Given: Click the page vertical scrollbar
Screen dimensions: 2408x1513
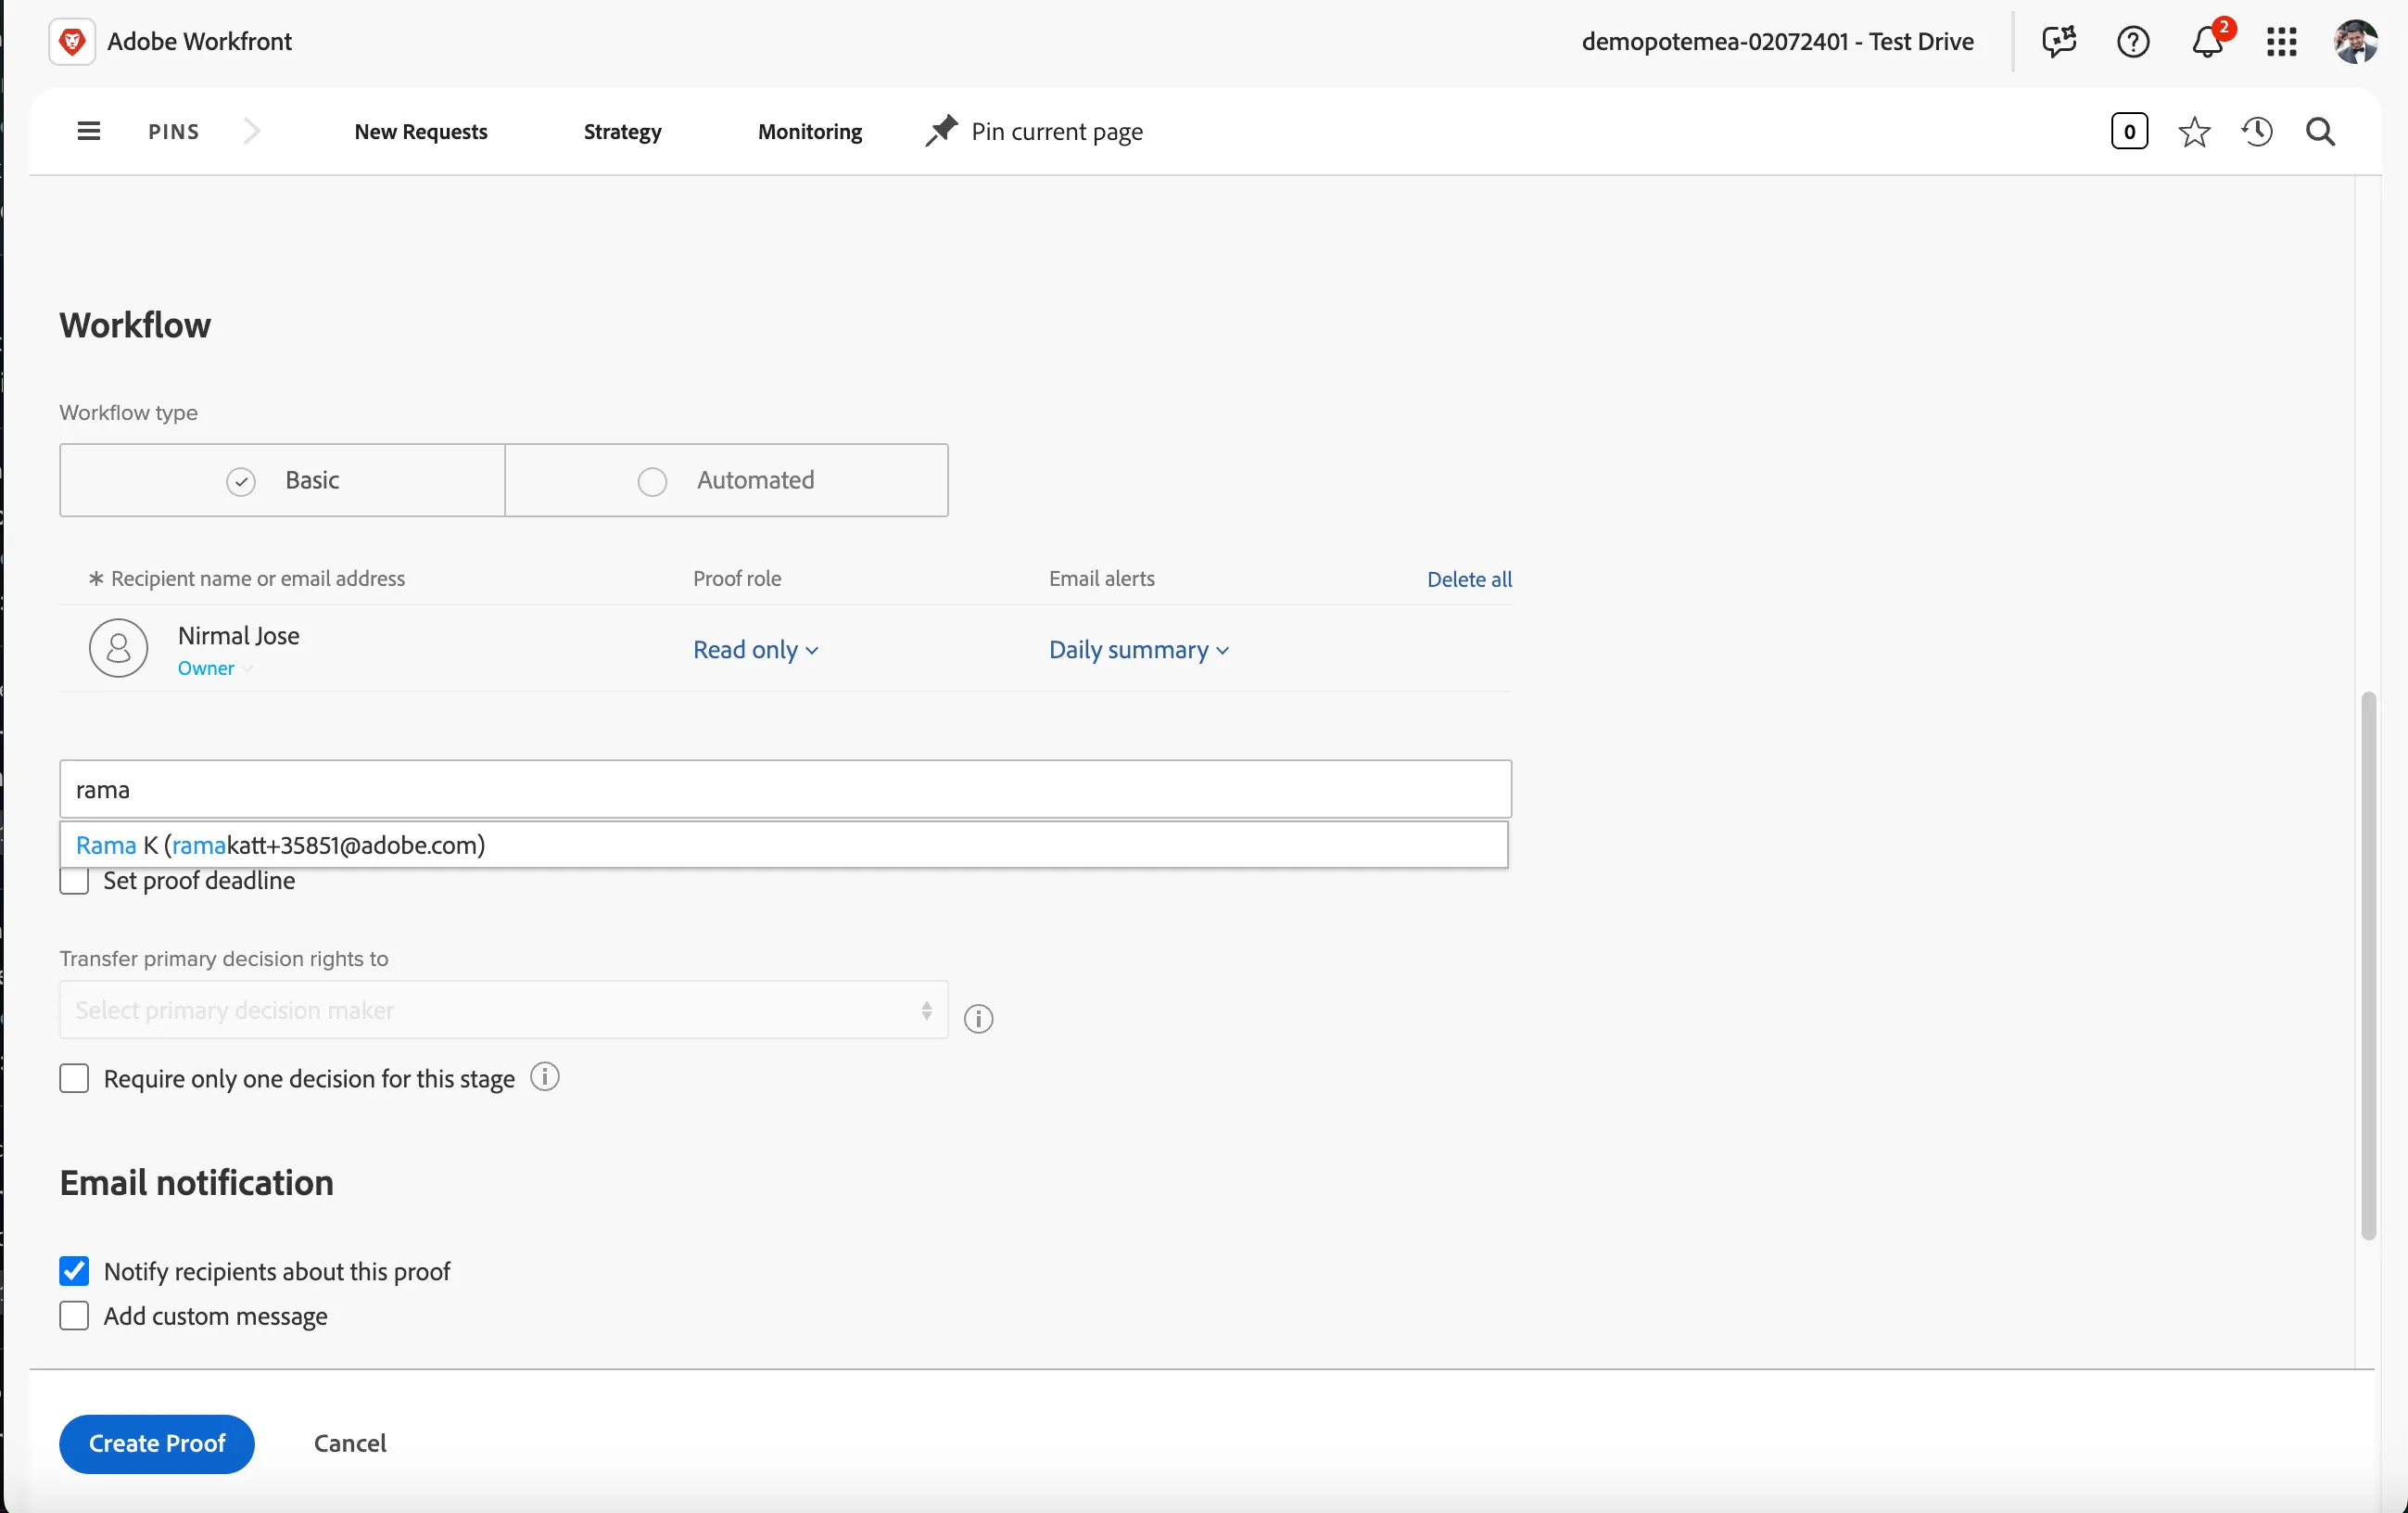Looking at the screenshot, I should point(2368,965).
